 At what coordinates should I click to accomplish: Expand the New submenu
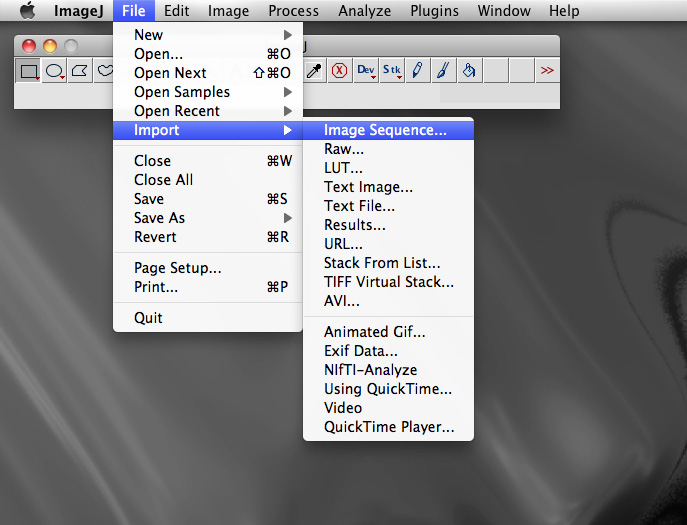(208, 35)
